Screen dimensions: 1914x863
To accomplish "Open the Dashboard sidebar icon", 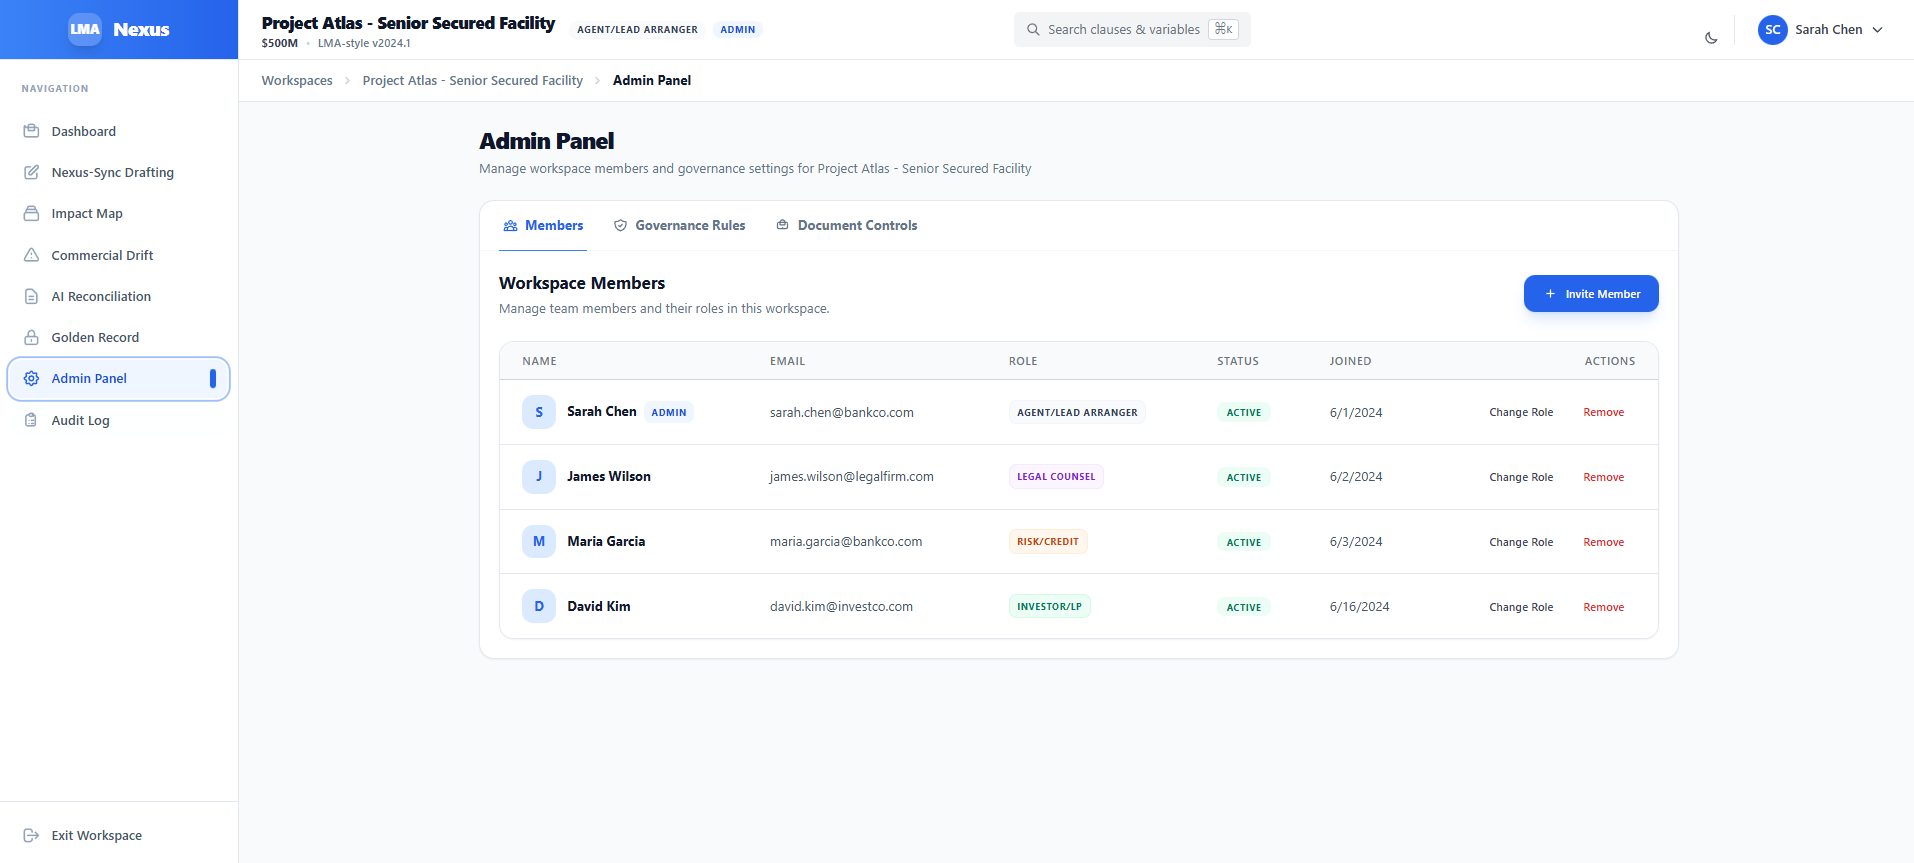I will 31,131.
